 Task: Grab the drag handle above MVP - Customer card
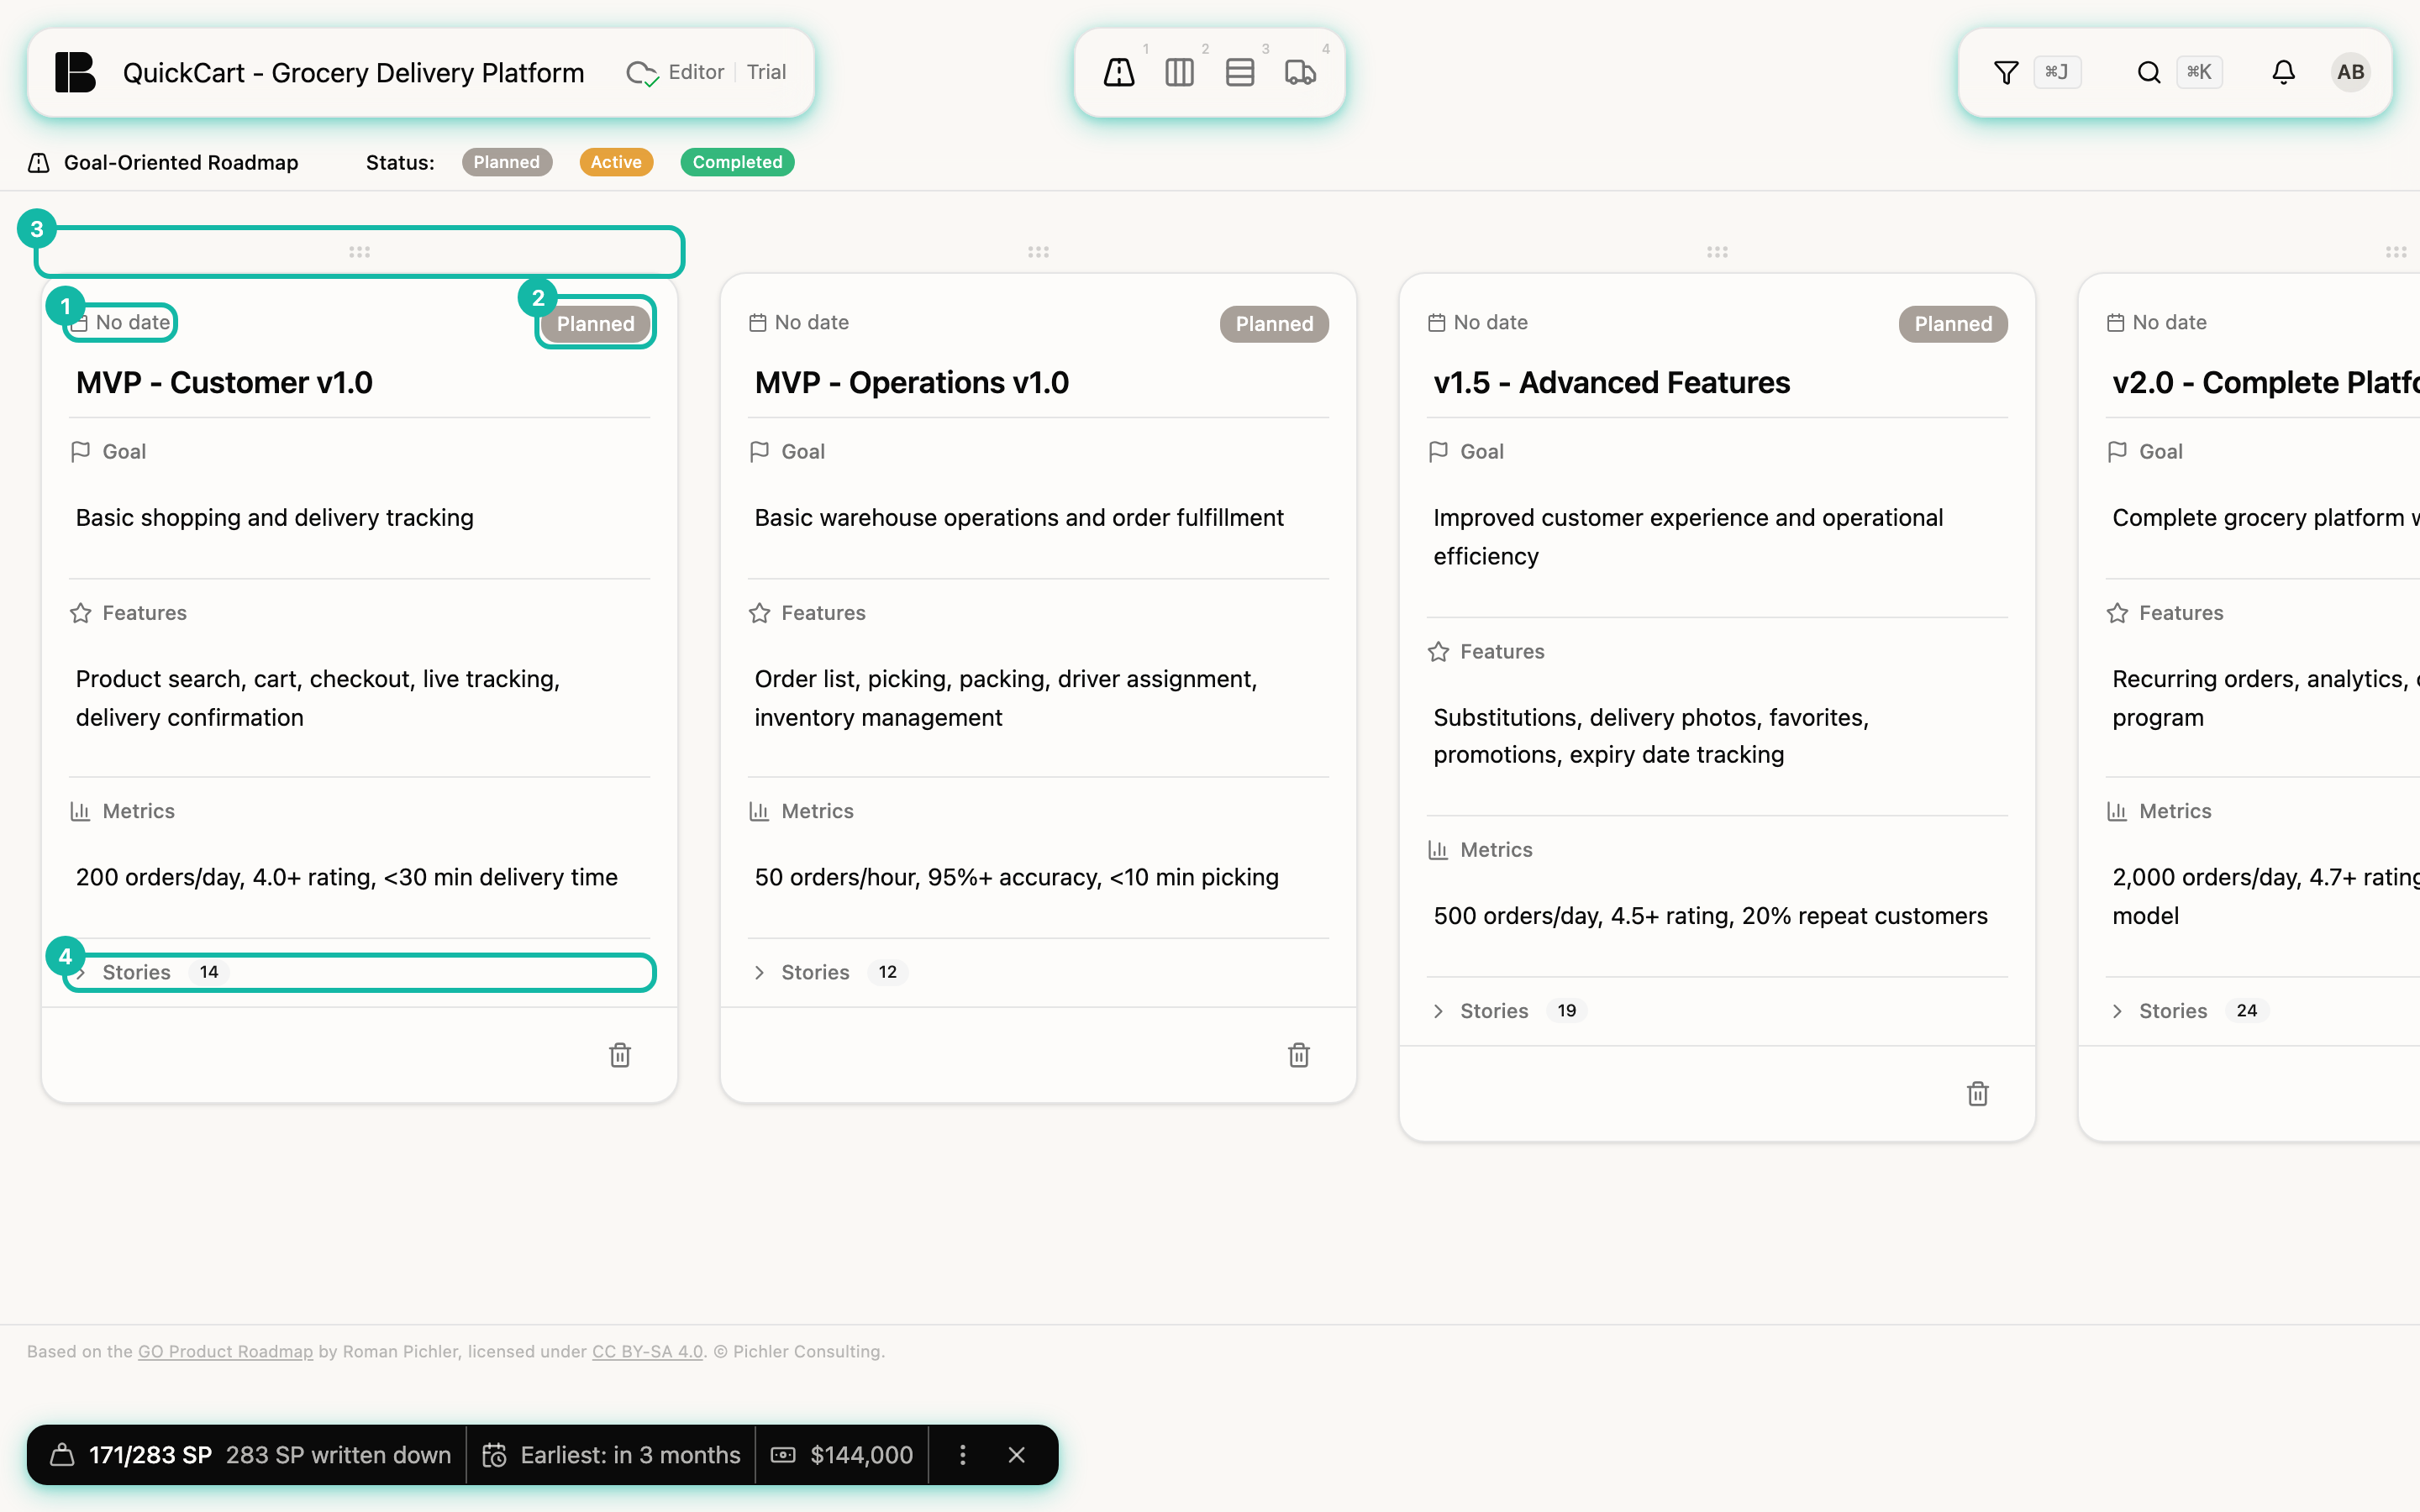tap(360, 252)
